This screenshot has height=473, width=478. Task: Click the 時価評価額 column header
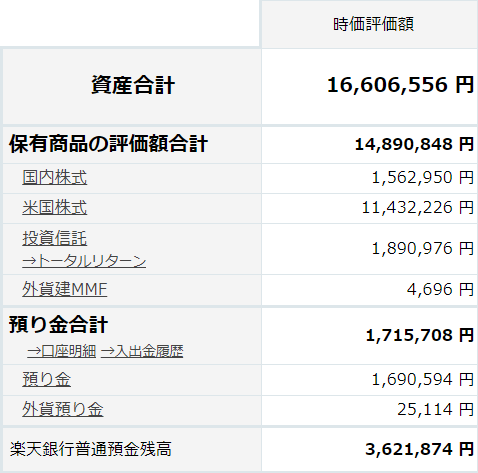(373, 24)
